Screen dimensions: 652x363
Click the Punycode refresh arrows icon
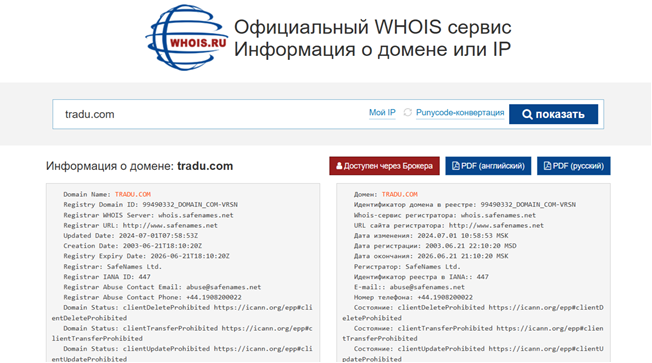(408, 113)
